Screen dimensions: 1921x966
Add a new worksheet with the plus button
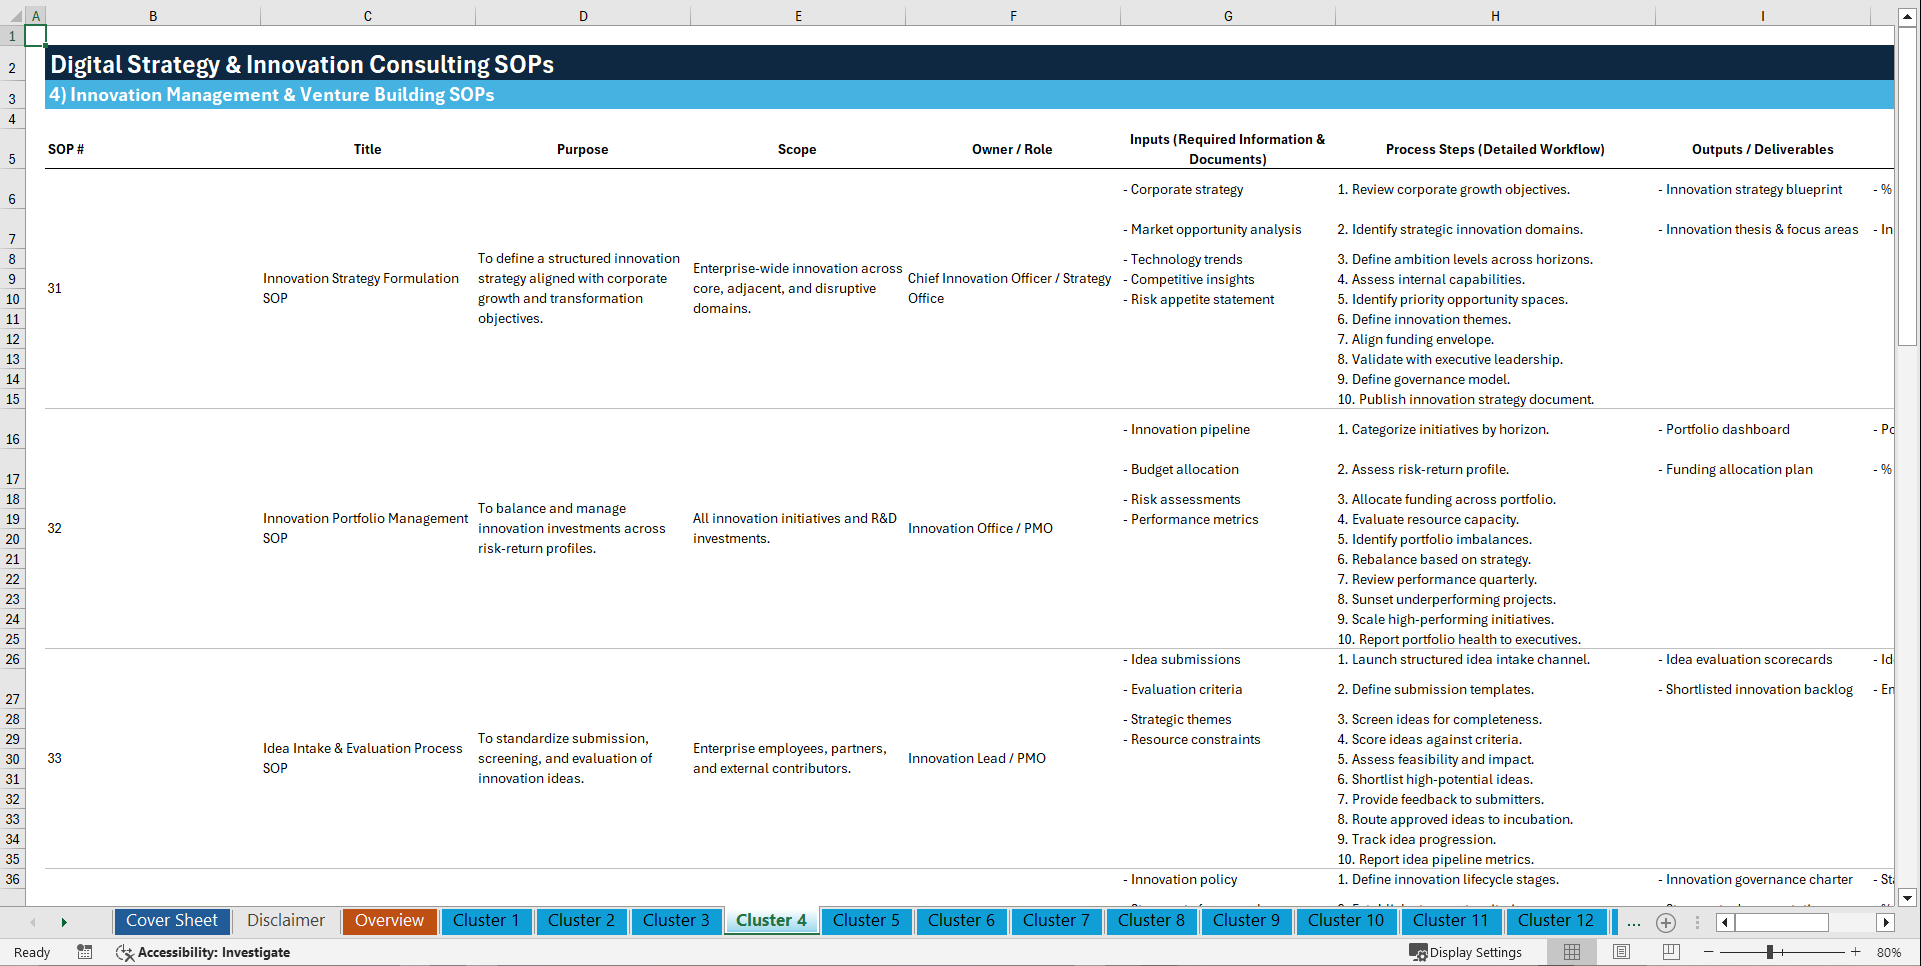click(1666, 922)
